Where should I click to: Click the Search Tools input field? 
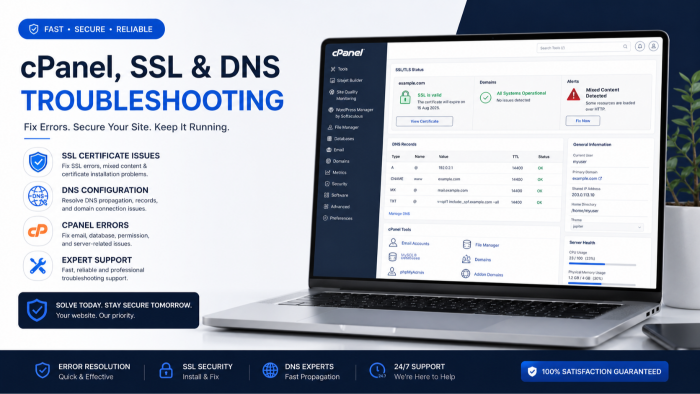tap(583, 47)
